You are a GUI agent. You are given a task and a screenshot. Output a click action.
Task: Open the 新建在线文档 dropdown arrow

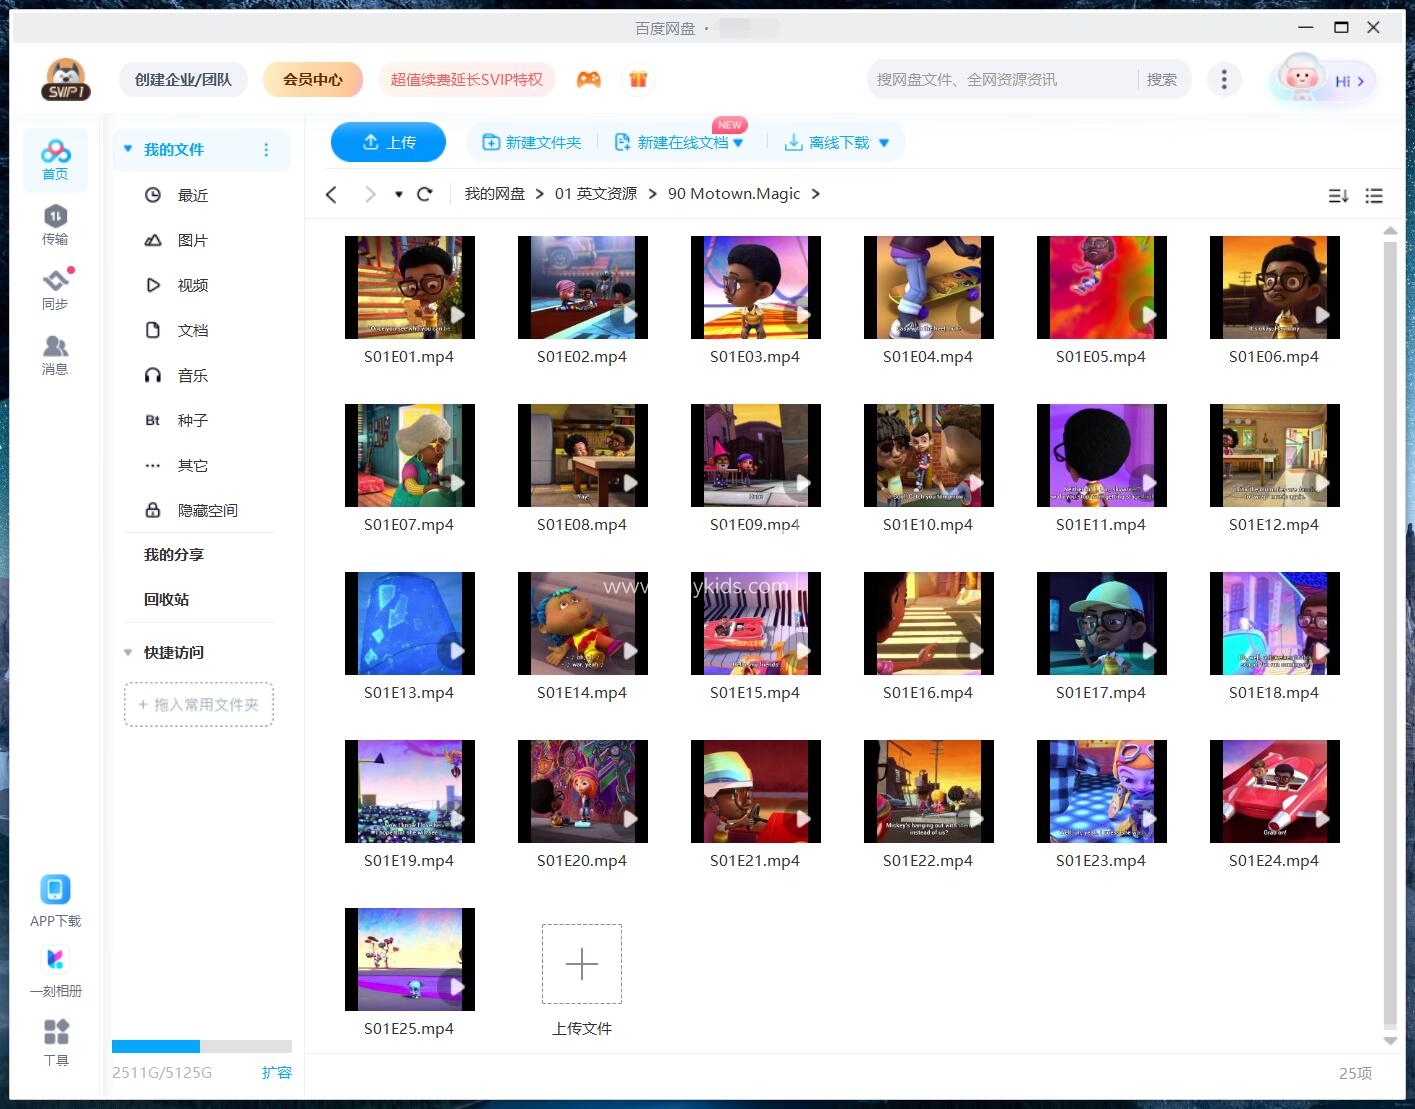pos(738,142)
